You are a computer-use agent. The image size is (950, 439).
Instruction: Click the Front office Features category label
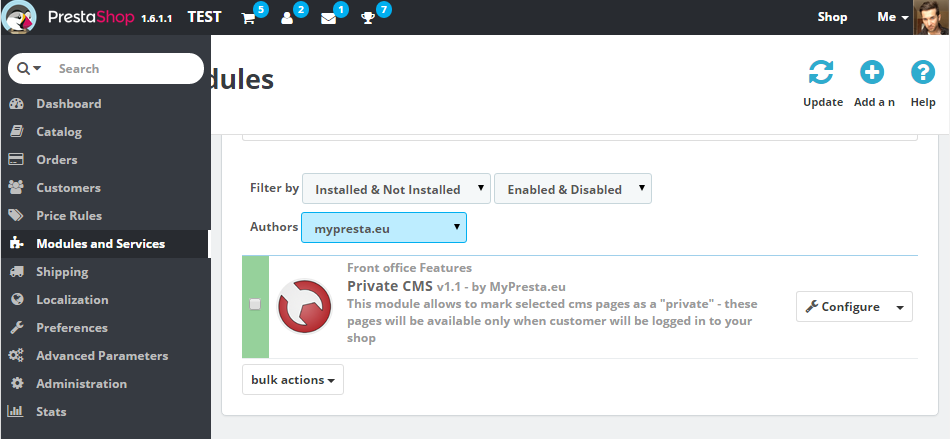[x=410, y=268]
